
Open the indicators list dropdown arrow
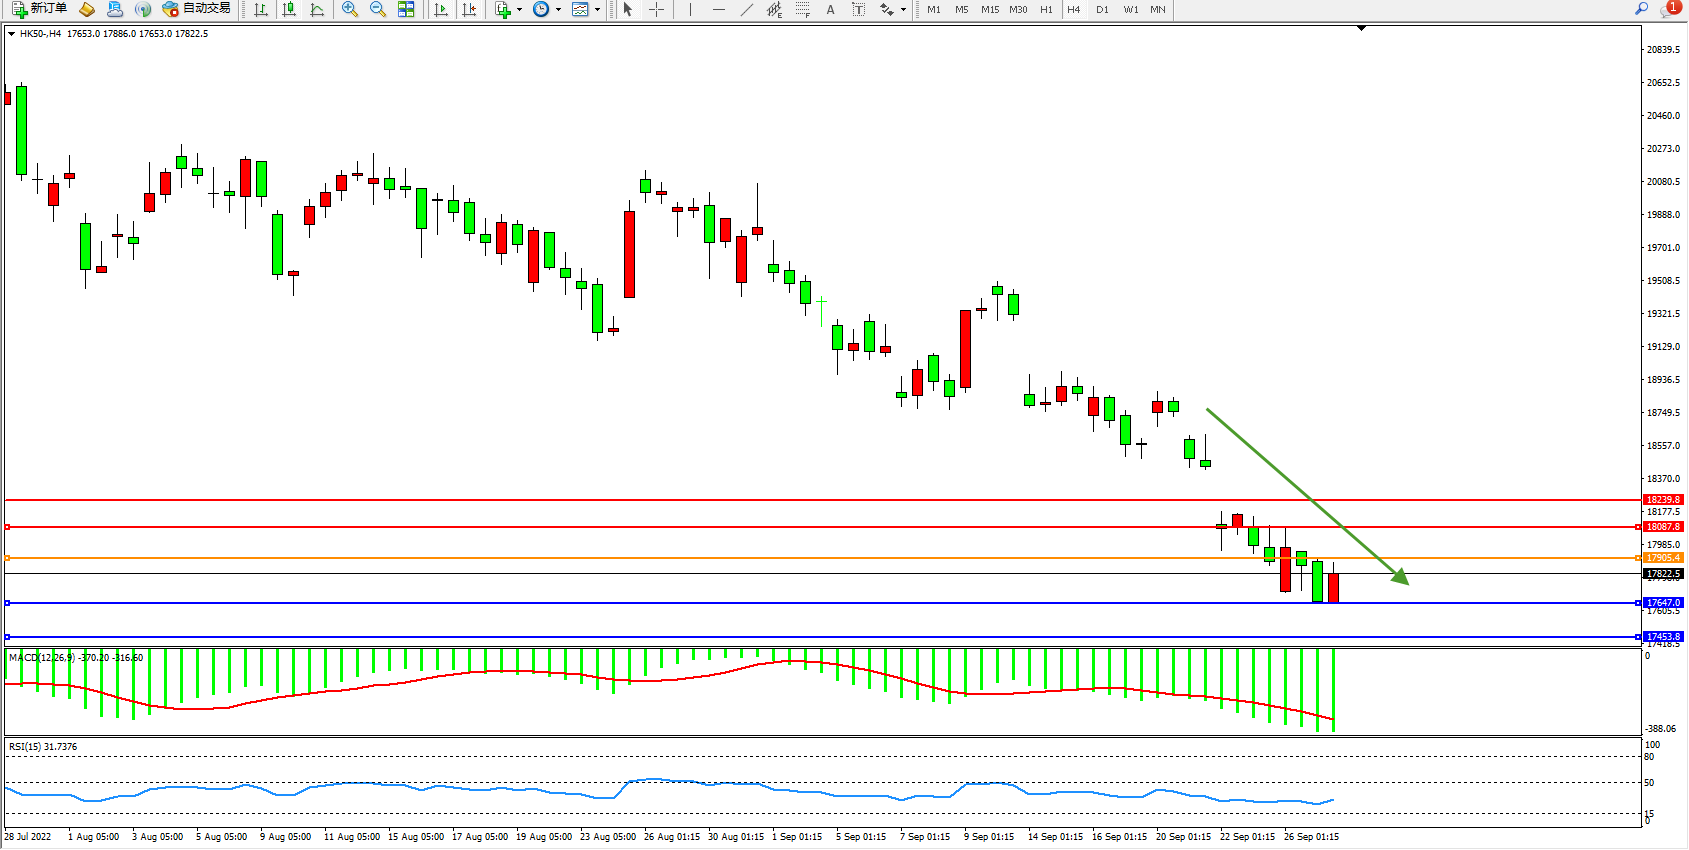pyautogui.click(x=519, y=9)
